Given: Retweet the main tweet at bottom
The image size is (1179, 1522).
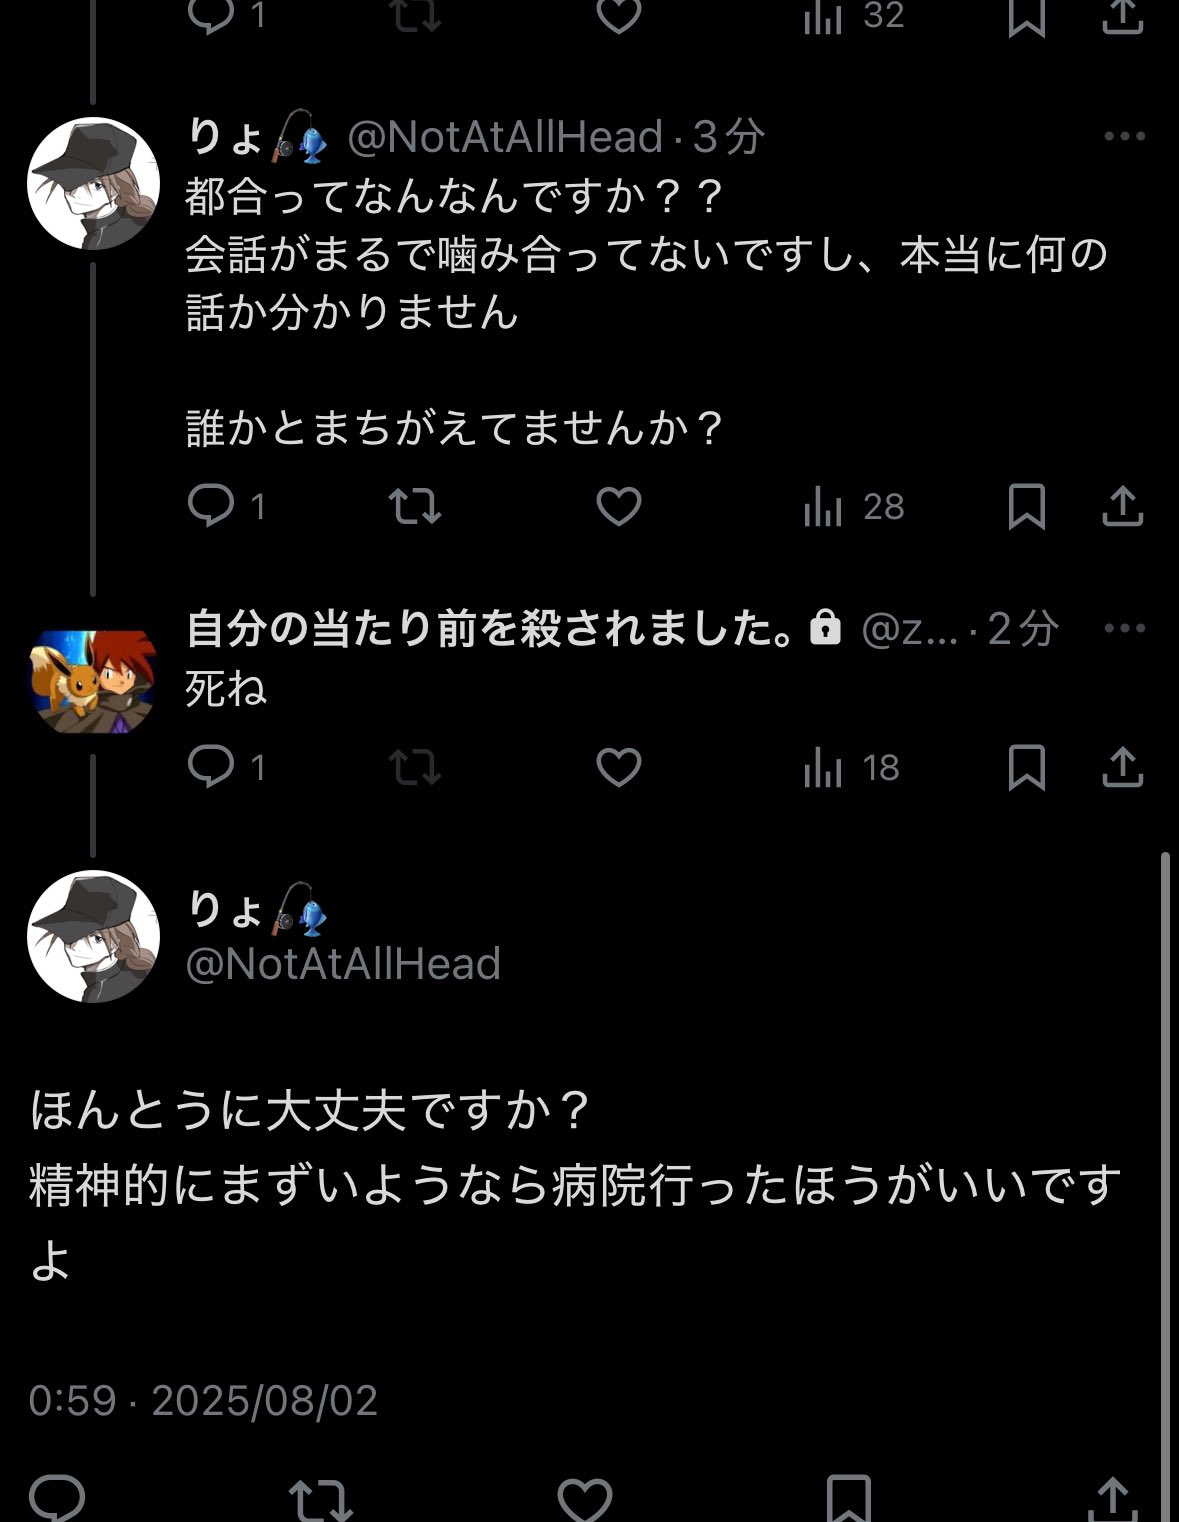Looking at the screenshot, I should [x=320, y=1498].
